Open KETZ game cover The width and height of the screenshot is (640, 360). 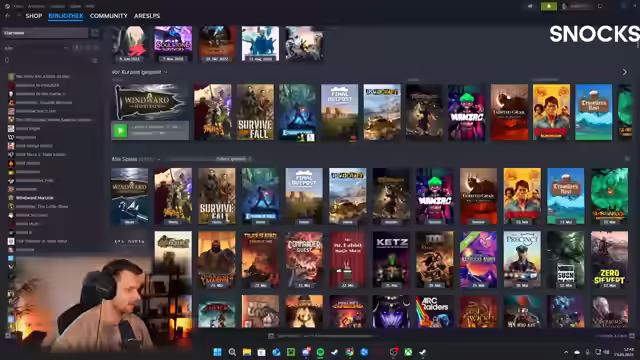click(391, 260)
